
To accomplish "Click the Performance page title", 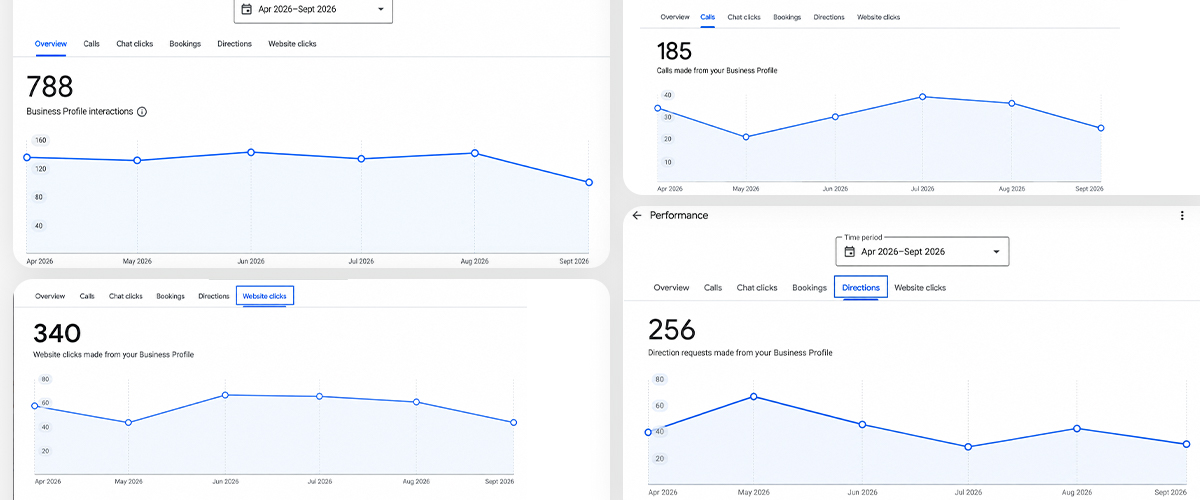I will (x=679, y=215).
